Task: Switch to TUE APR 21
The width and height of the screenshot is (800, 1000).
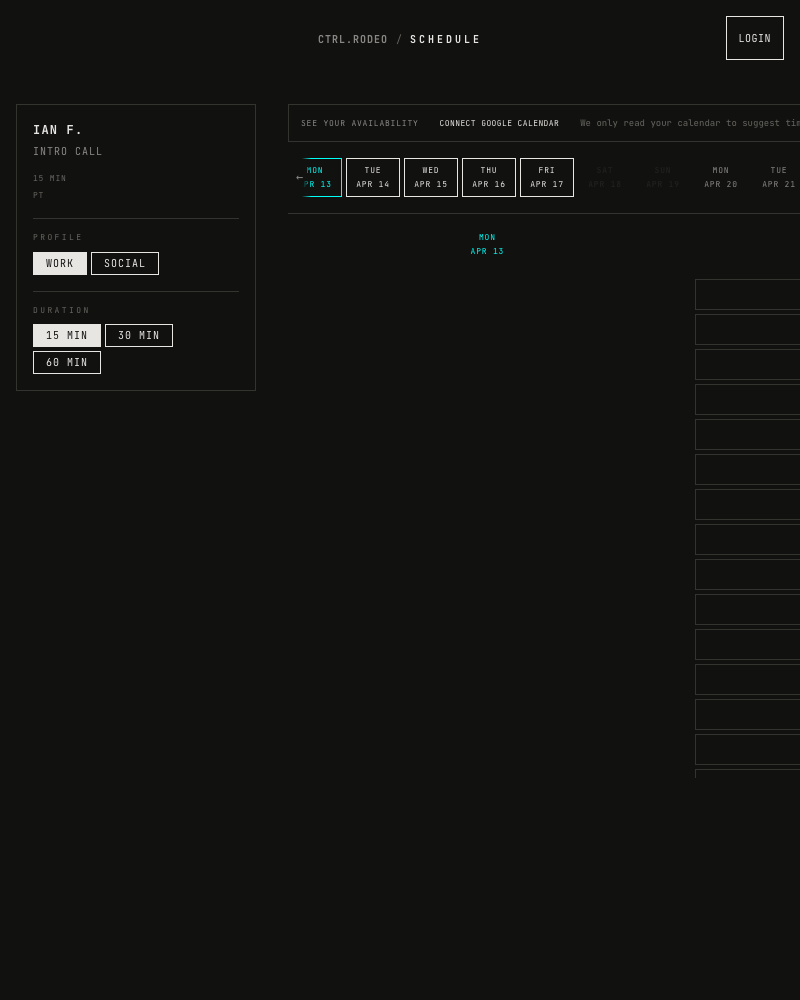Action: 778,177
